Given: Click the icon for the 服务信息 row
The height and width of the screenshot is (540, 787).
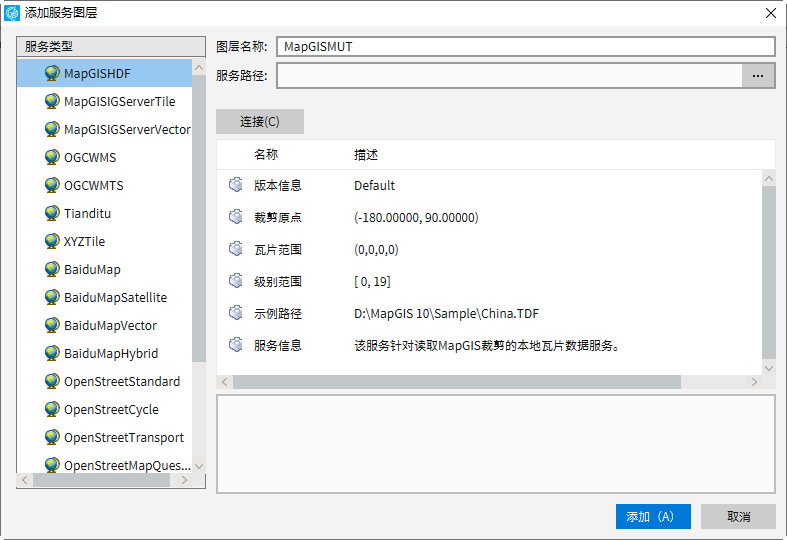Looking at the screenshot, I should click(236, 345).
